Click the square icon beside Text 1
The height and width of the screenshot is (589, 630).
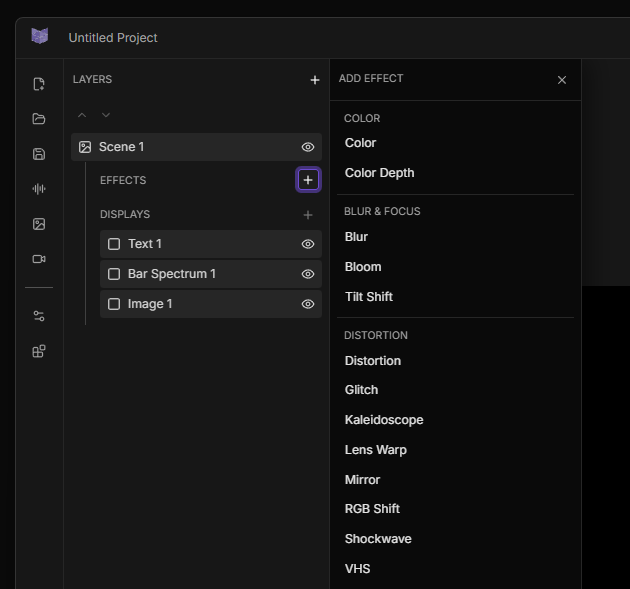(x=114, y=244)
